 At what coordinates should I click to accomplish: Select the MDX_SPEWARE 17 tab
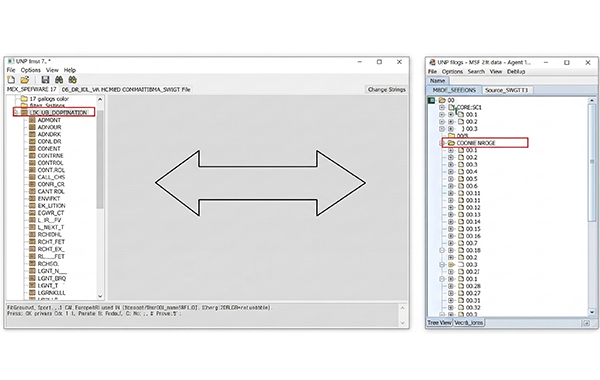[32, 89]
